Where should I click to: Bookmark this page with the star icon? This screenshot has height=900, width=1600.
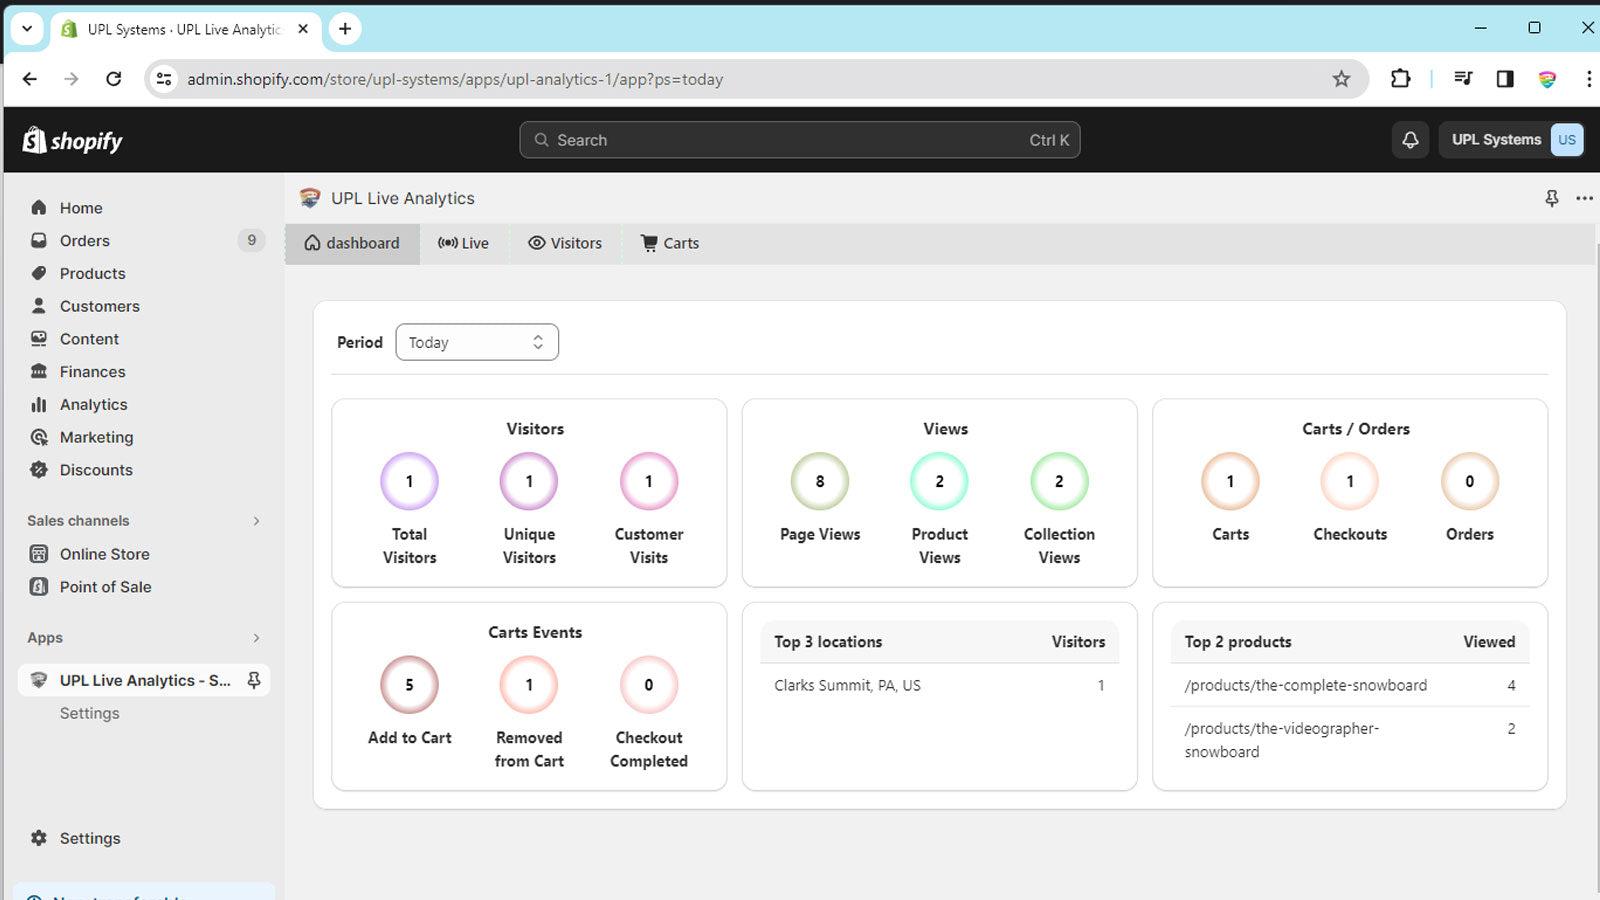tap(1340, 78)
